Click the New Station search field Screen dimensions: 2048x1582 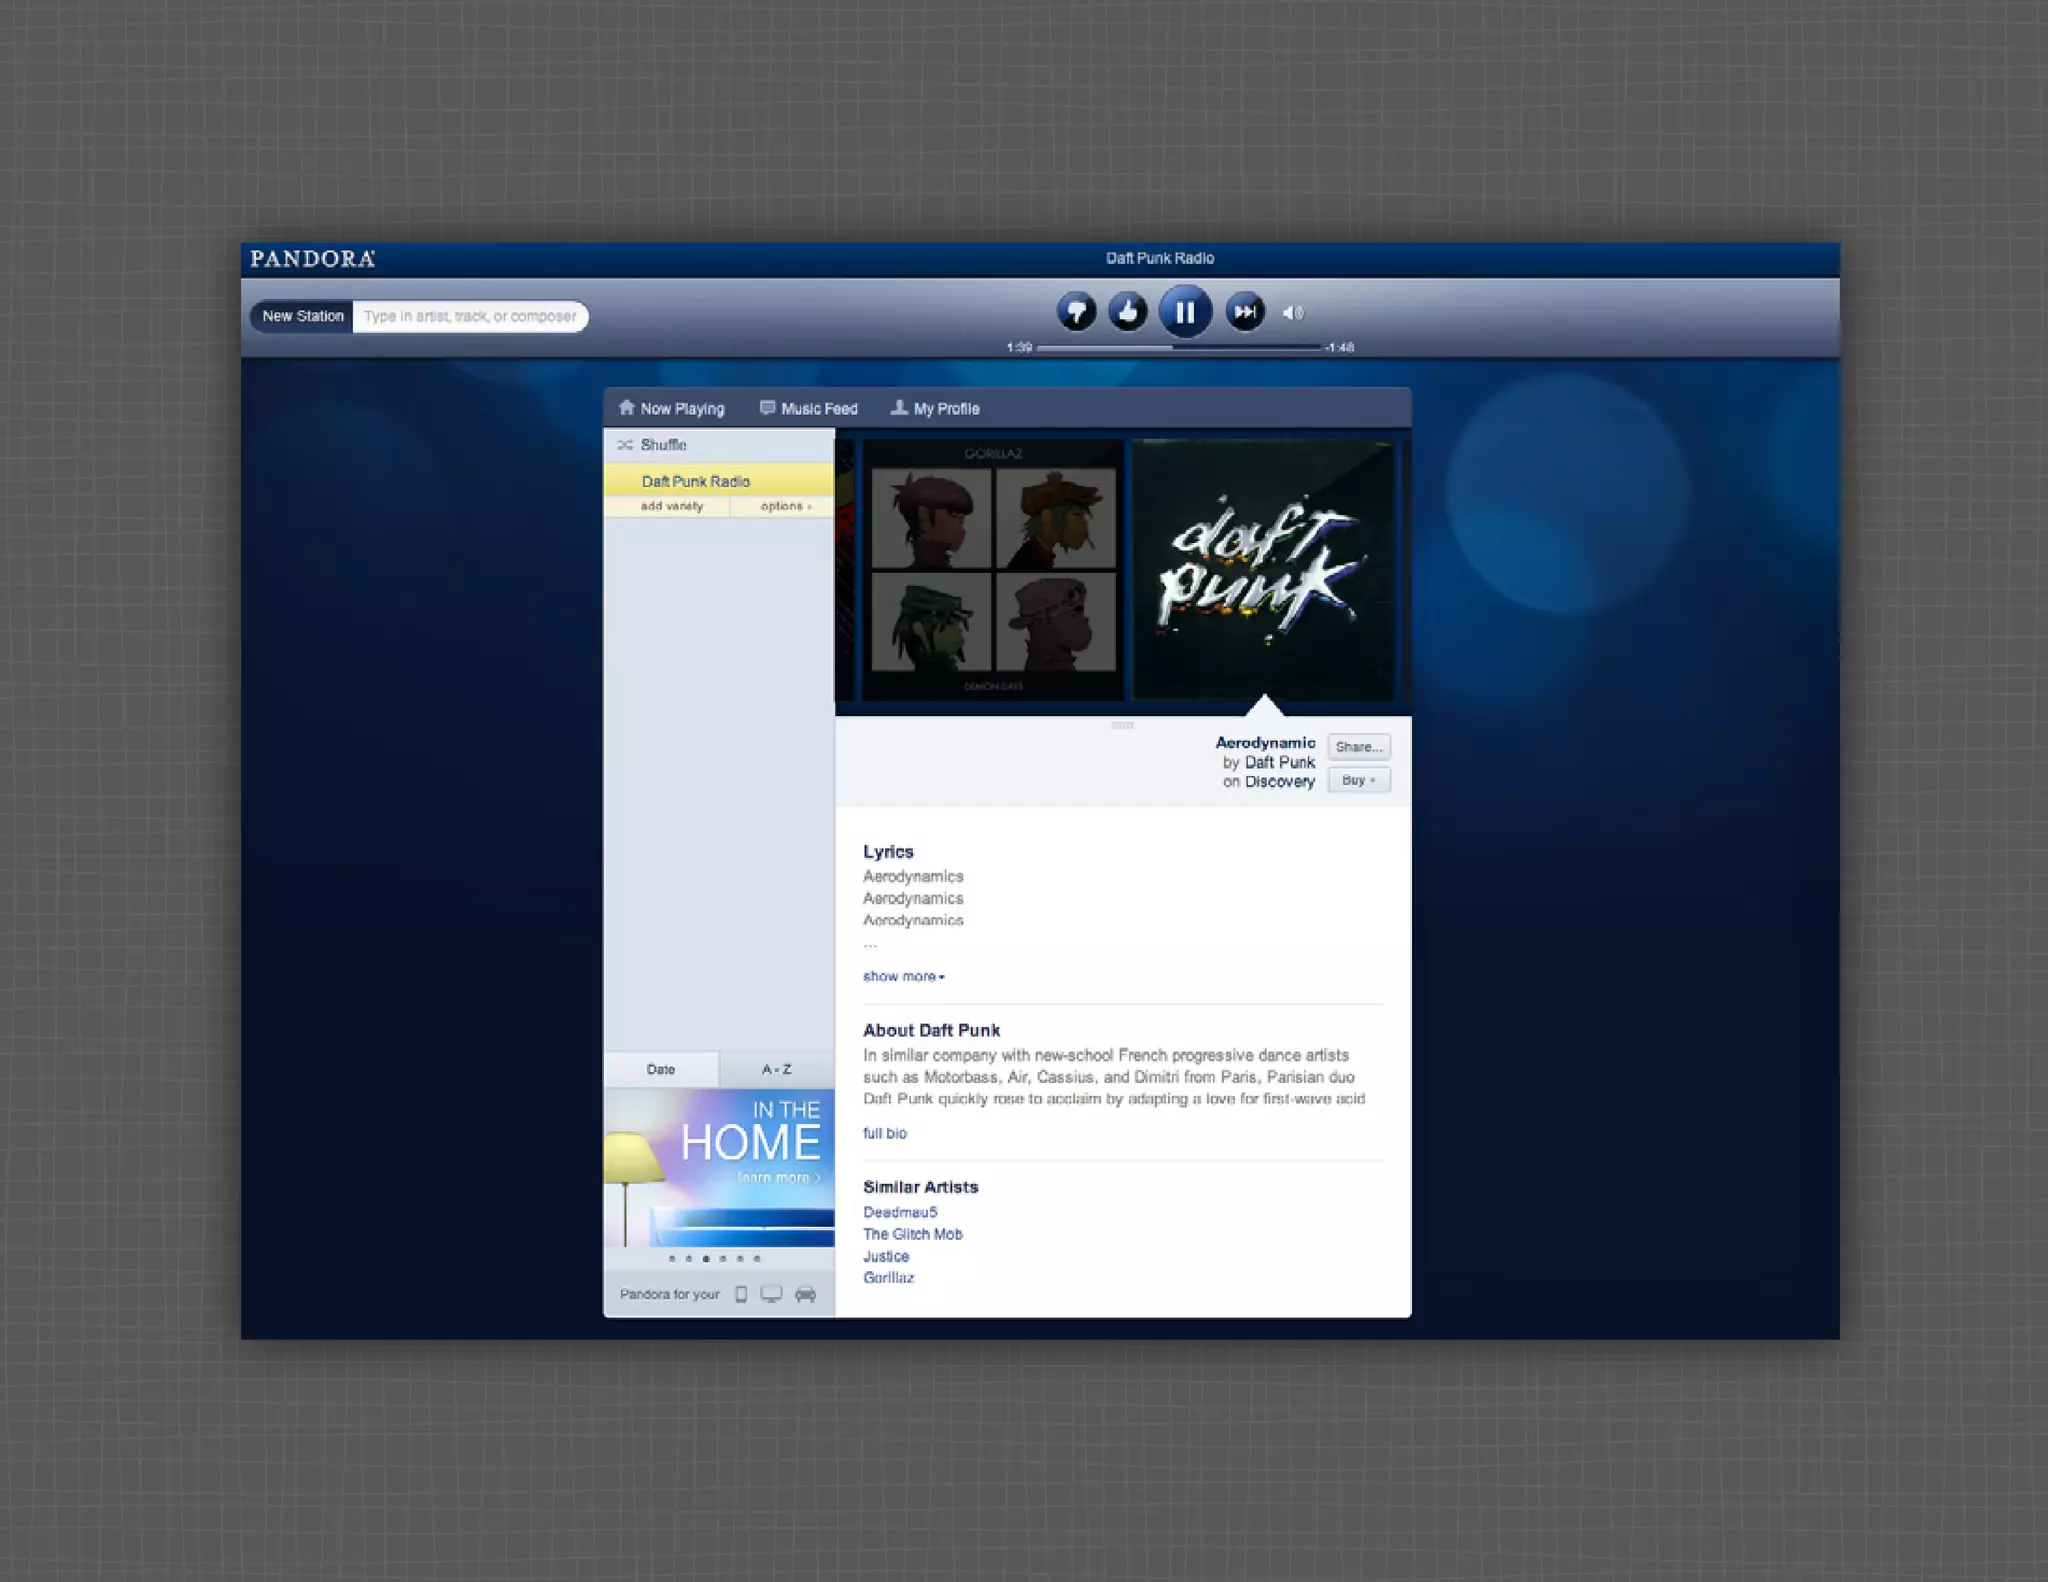tap(470, 316)
